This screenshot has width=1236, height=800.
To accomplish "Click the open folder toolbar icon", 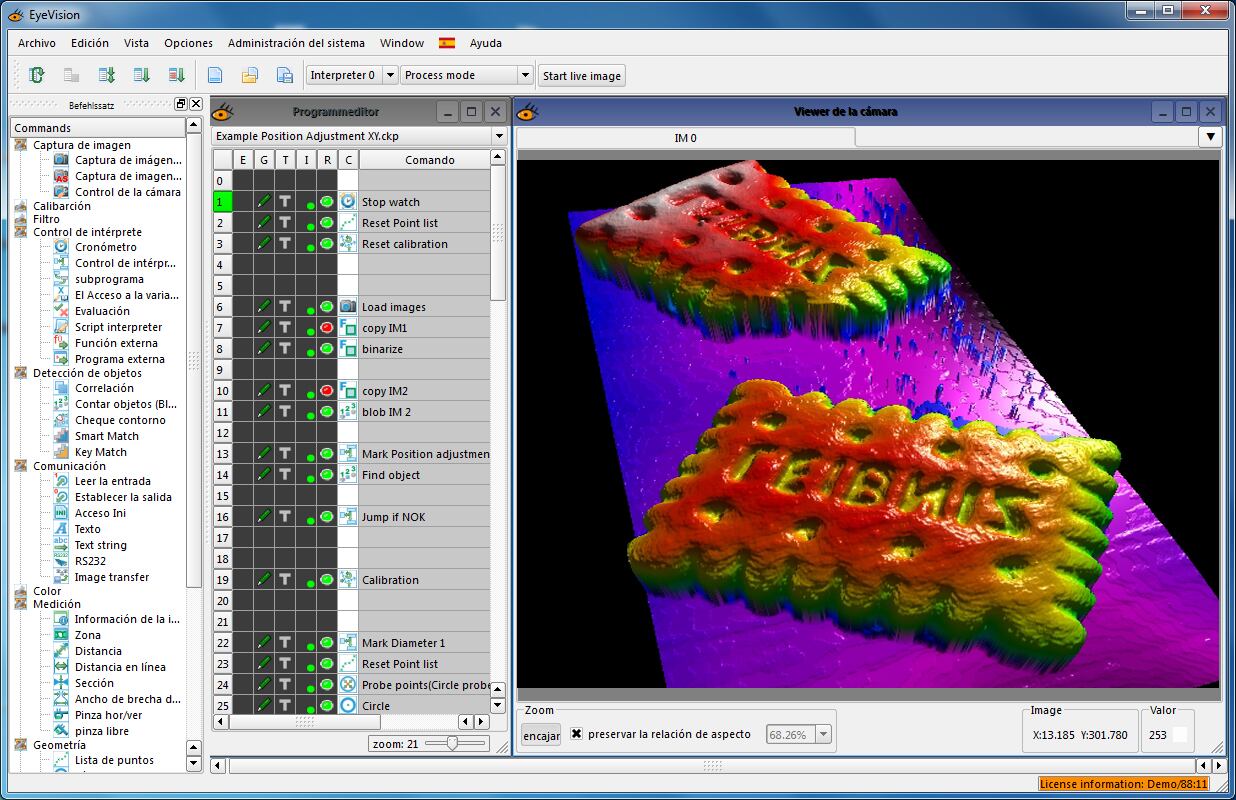I will (250, 75).
